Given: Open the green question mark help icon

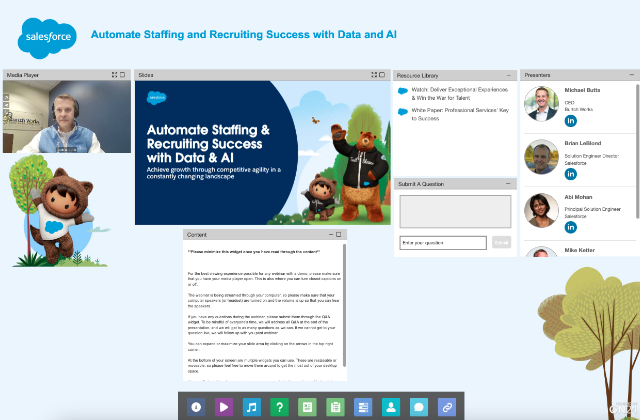Looking at the screenshot, I should coord(280,407).
